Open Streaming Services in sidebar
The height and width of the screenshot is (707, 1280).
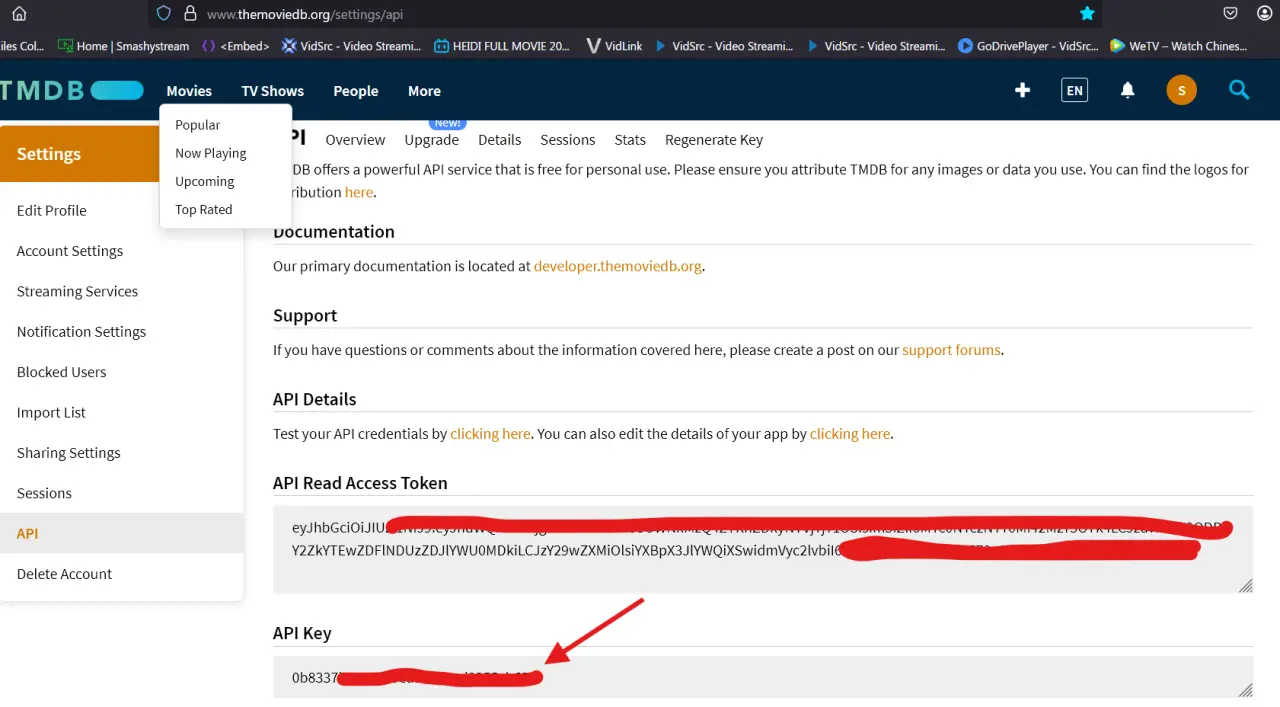pos(77,291)
